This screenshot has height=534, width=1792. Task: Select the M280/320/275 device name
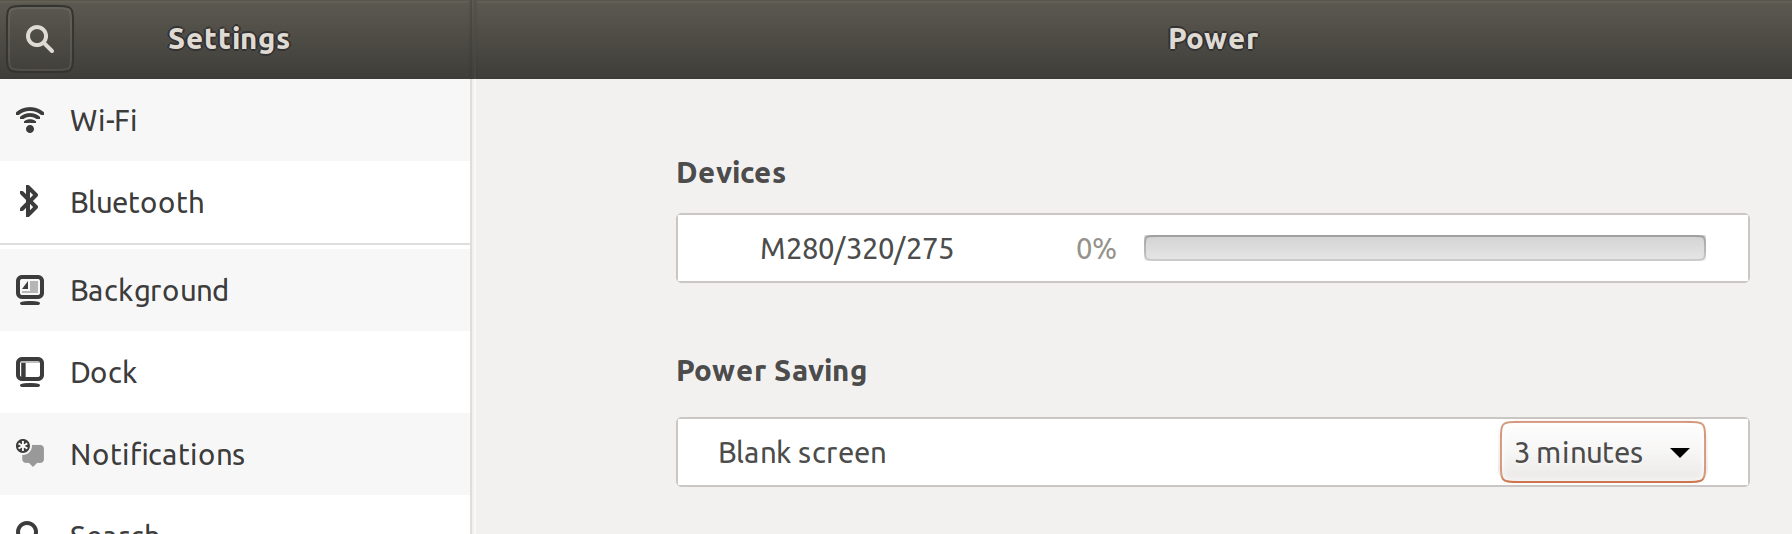point(857,249)
